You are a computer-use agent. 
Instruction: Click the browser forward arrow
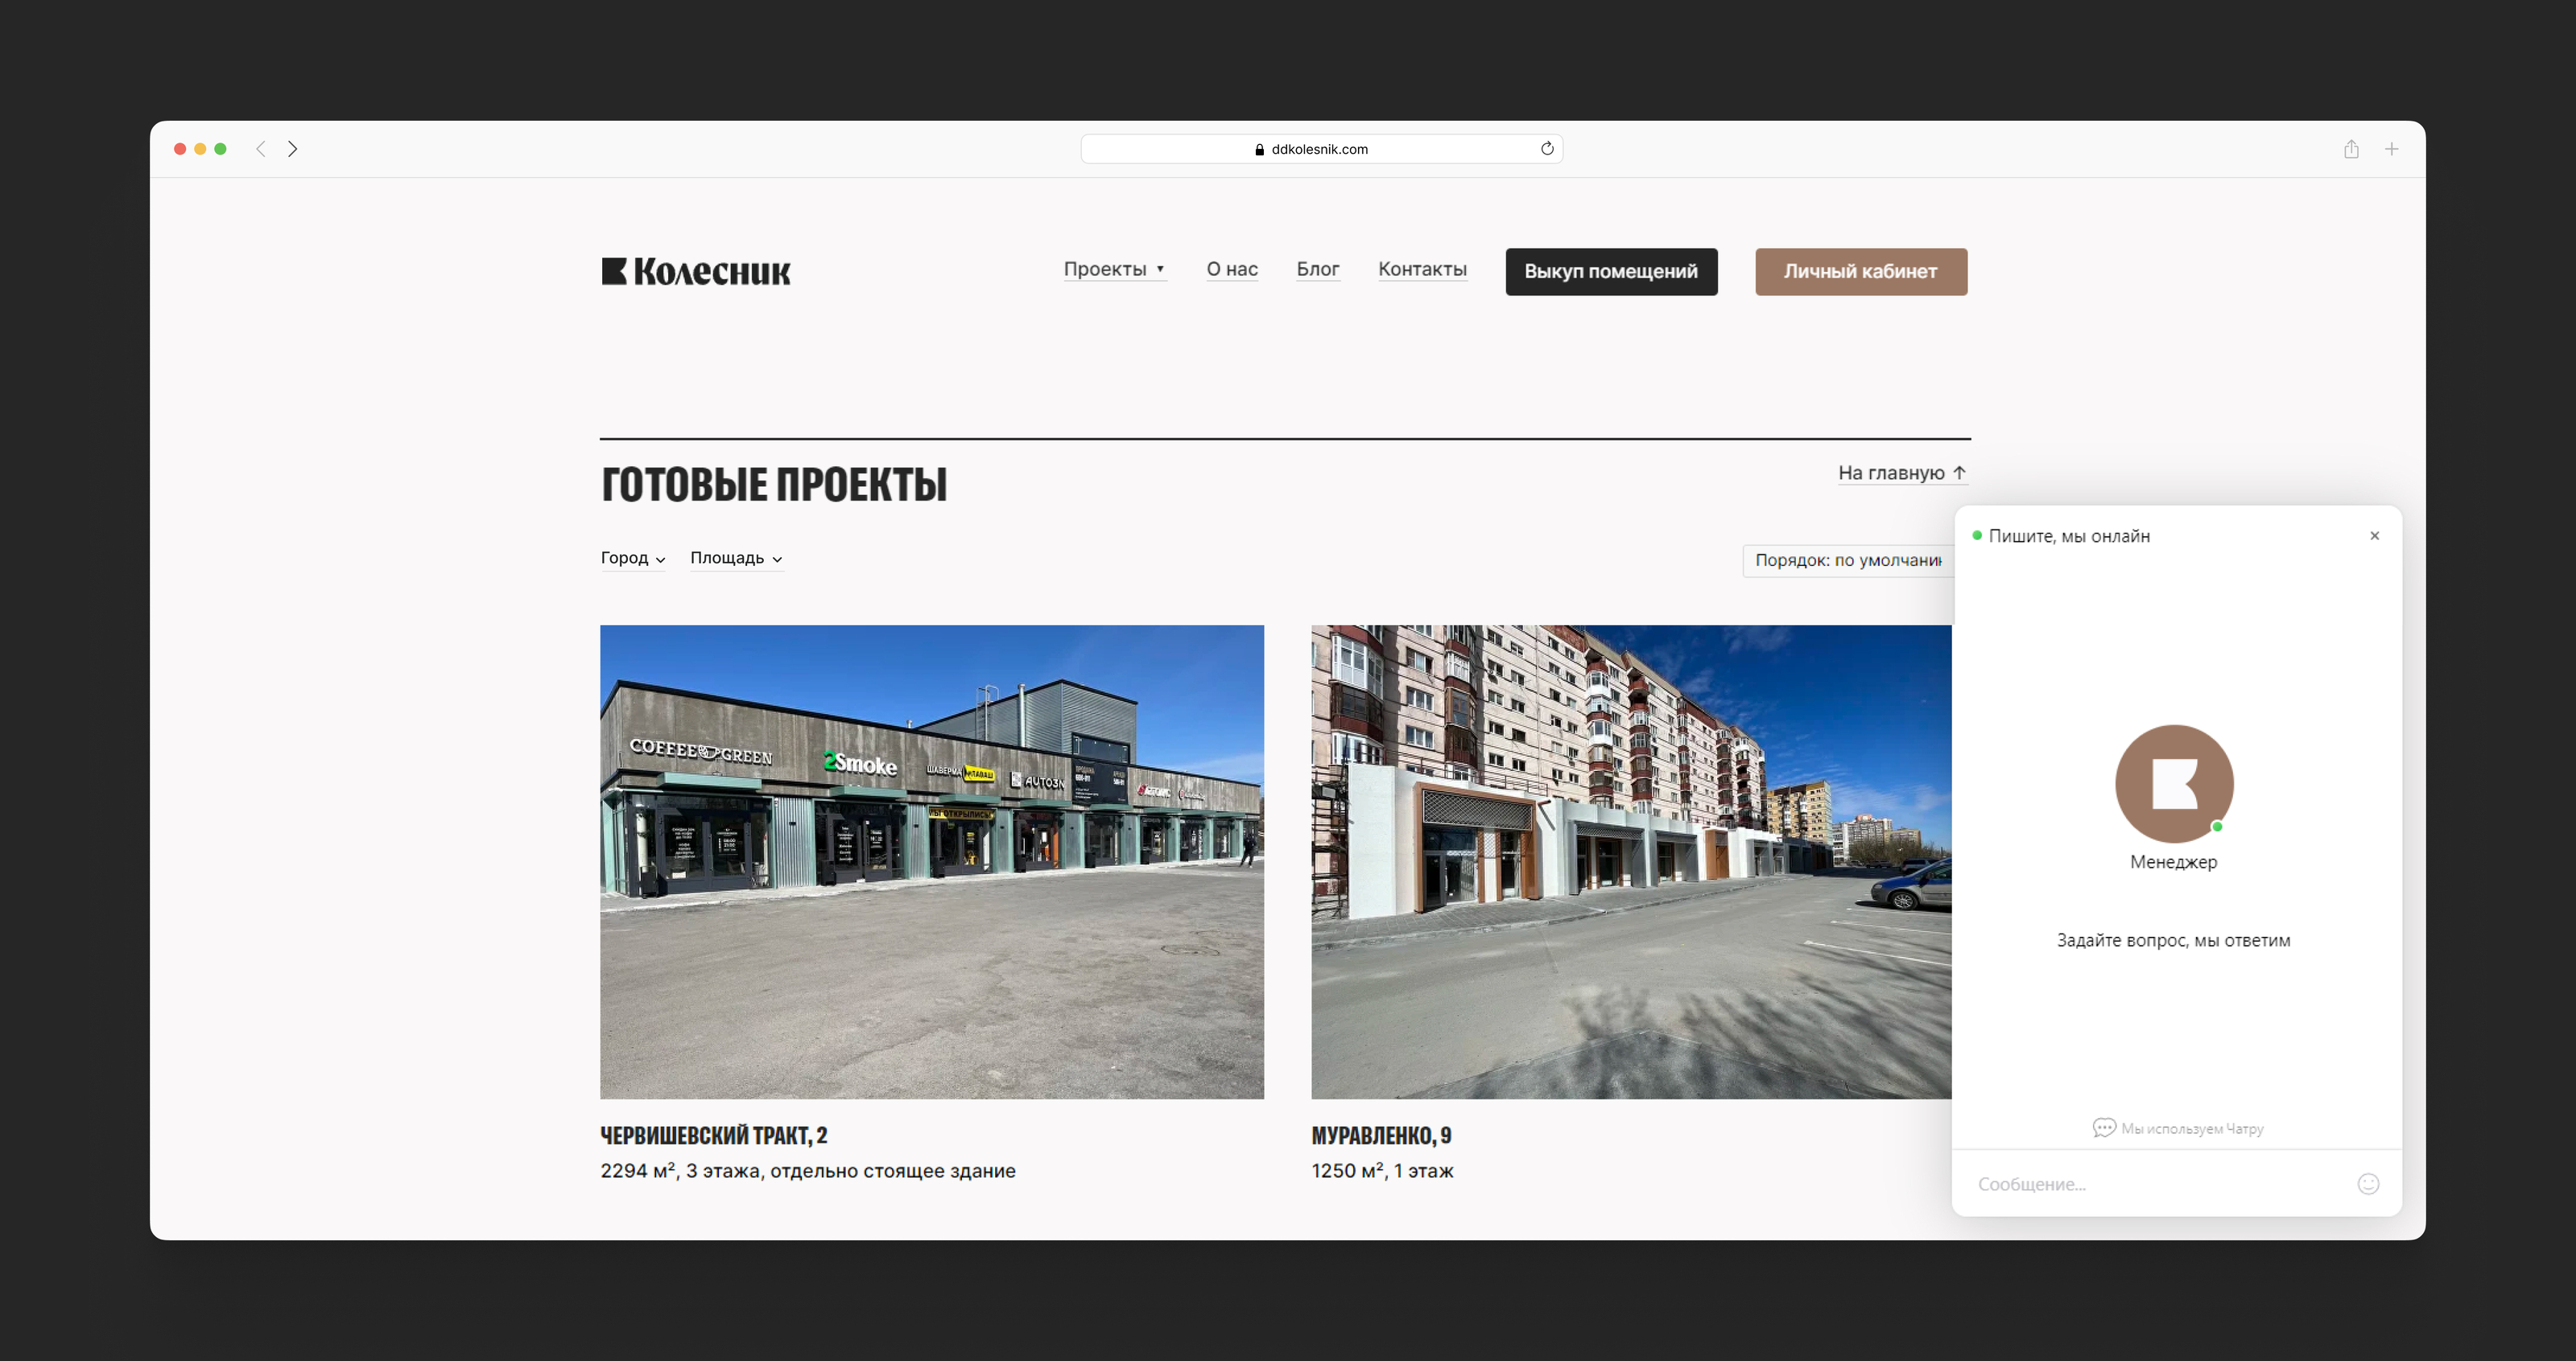292,149
